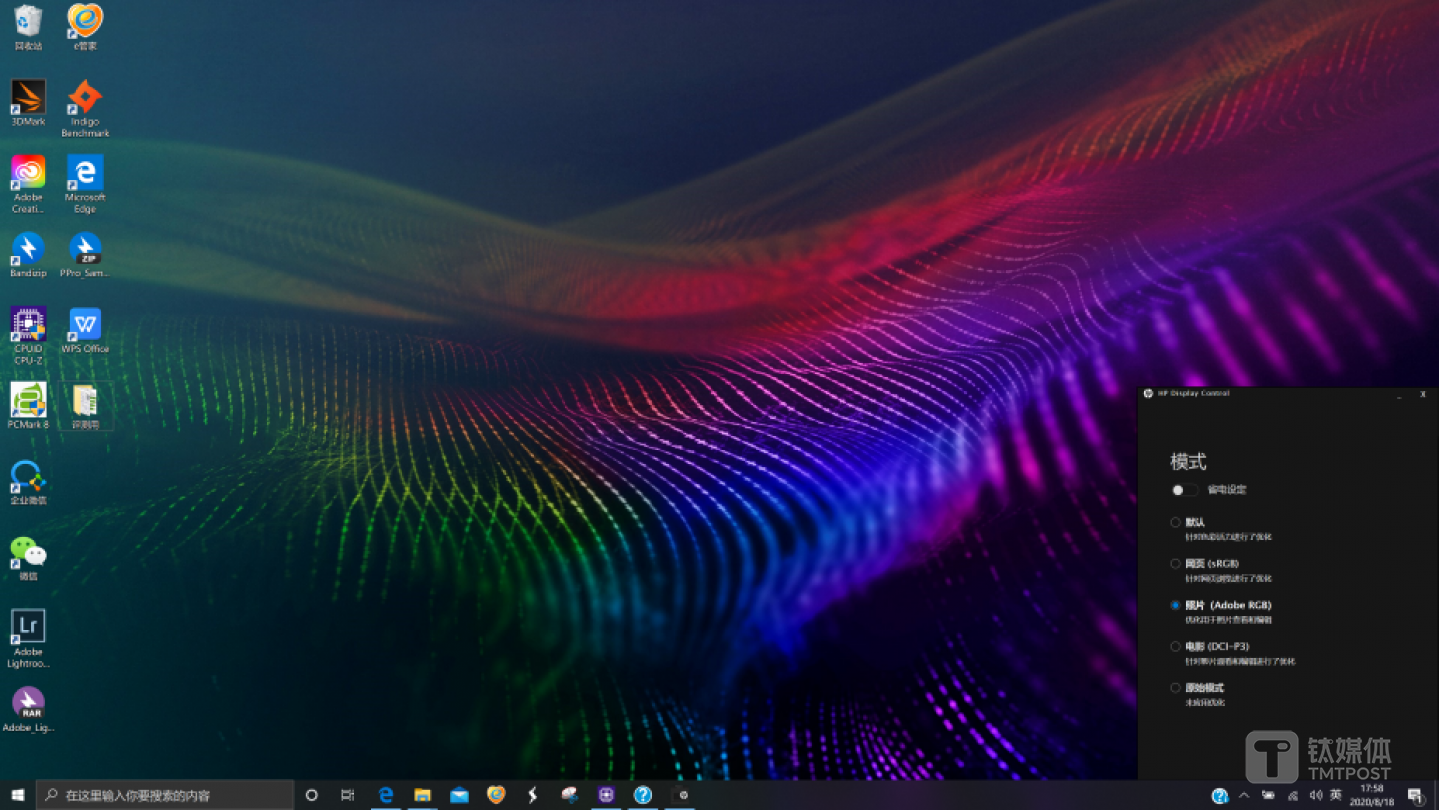Click the taskbar search box

[x=165, y=795]
